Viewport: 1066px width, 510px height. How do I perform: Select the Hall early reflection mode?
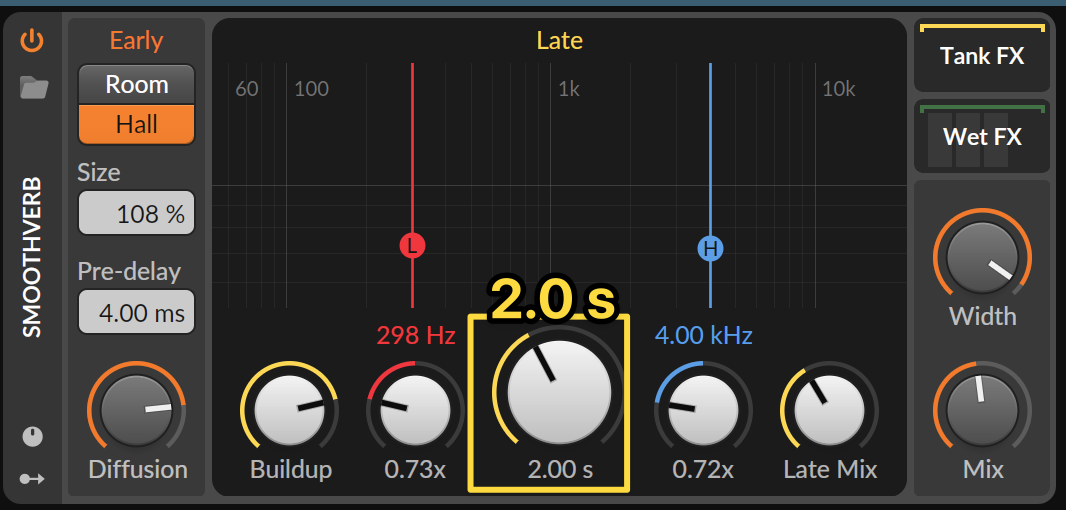coord(137,124)
